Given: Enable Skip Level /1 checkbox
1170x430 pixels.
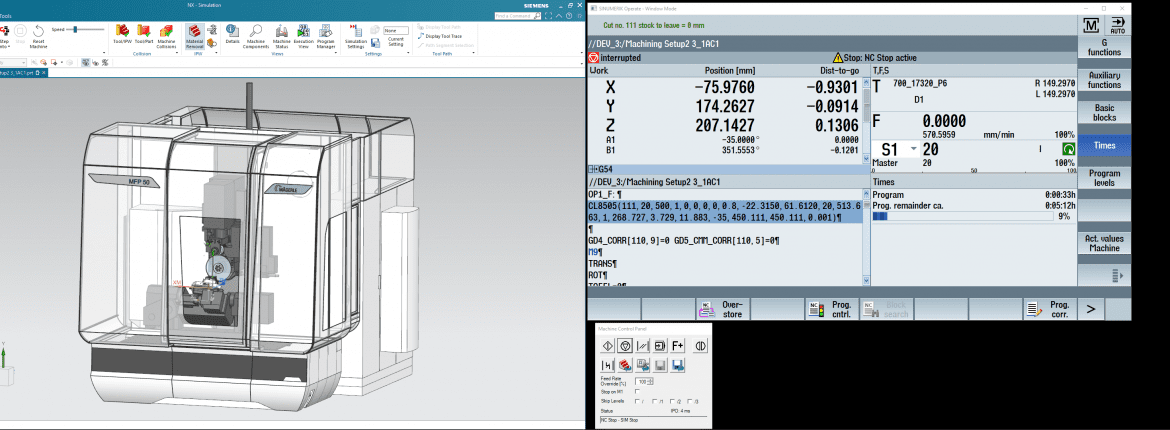Looking at the screenshot, I should [x=654, y=401].
